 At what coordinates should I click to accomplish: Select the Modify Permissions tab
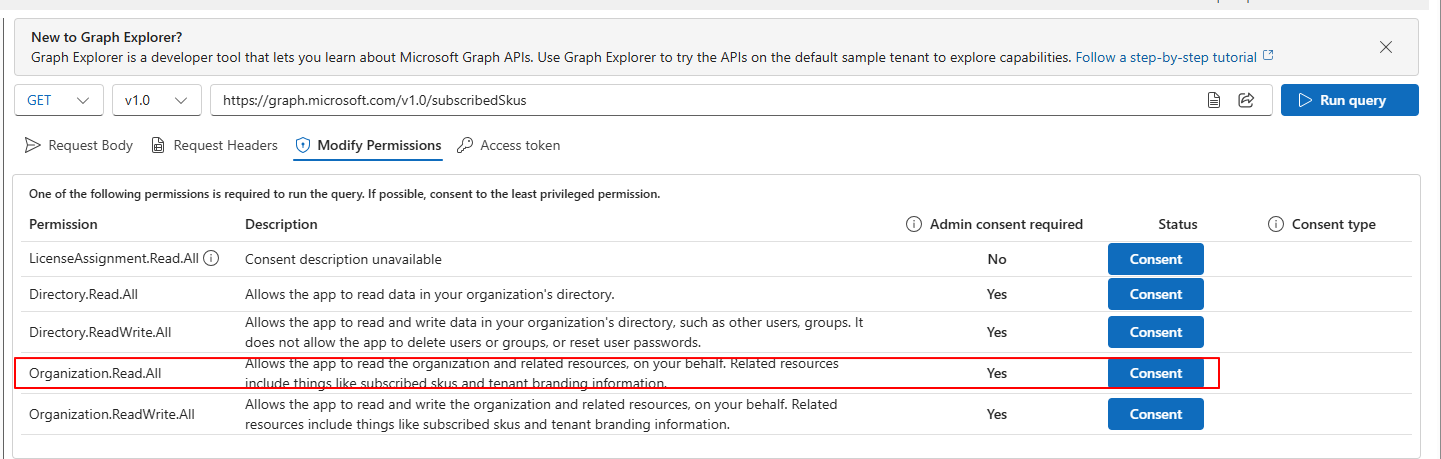[368, 145]
